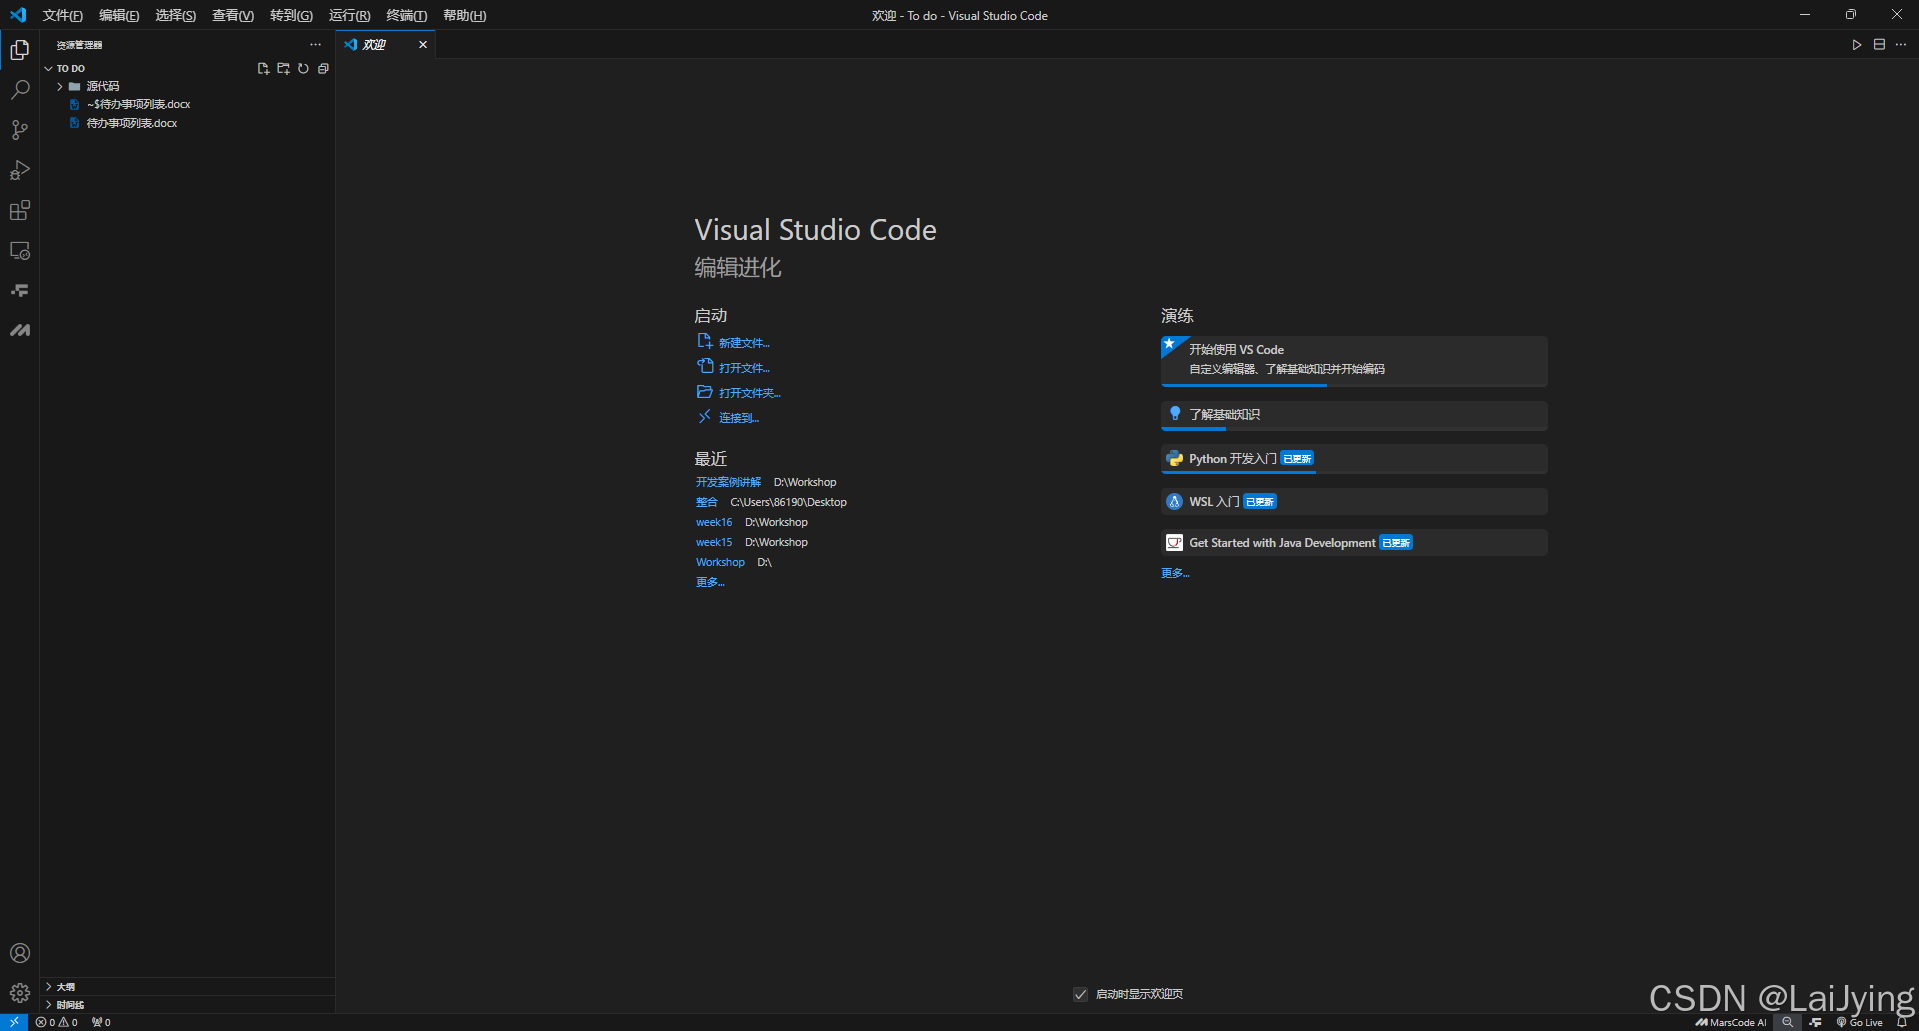Close the 欢迎 tab
The image size is (1919, 1031).
click(423, 45)
